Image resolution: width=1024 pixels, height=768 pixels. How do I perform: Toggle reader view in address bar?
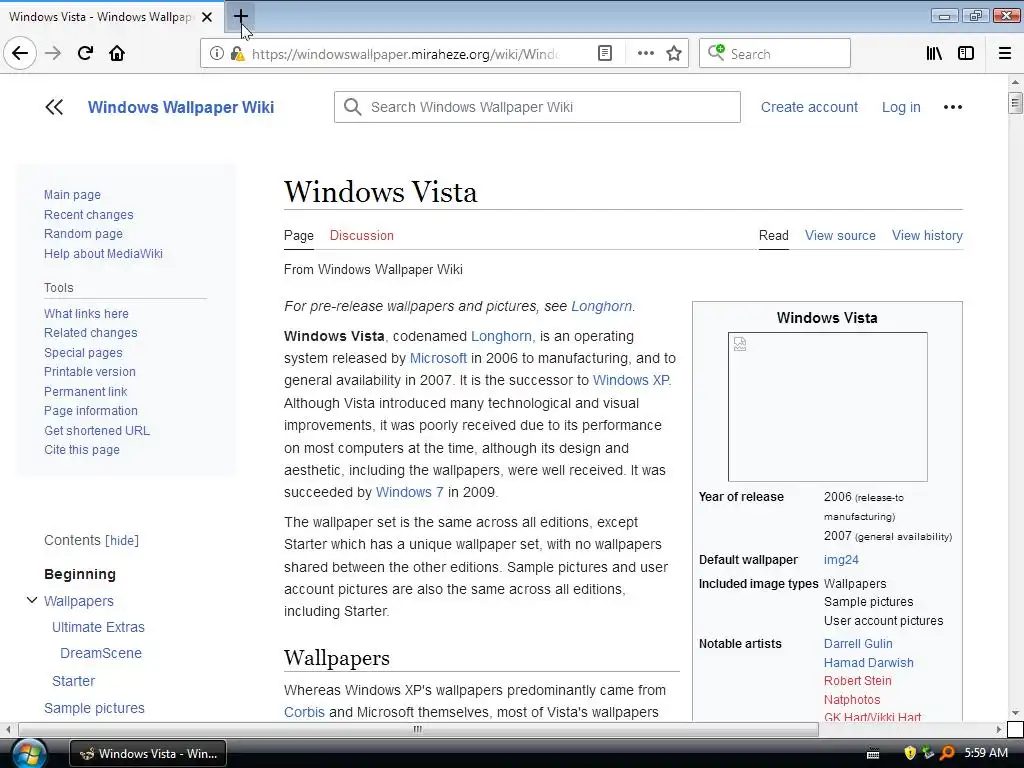pyautogui.click(x=605, y=54)
